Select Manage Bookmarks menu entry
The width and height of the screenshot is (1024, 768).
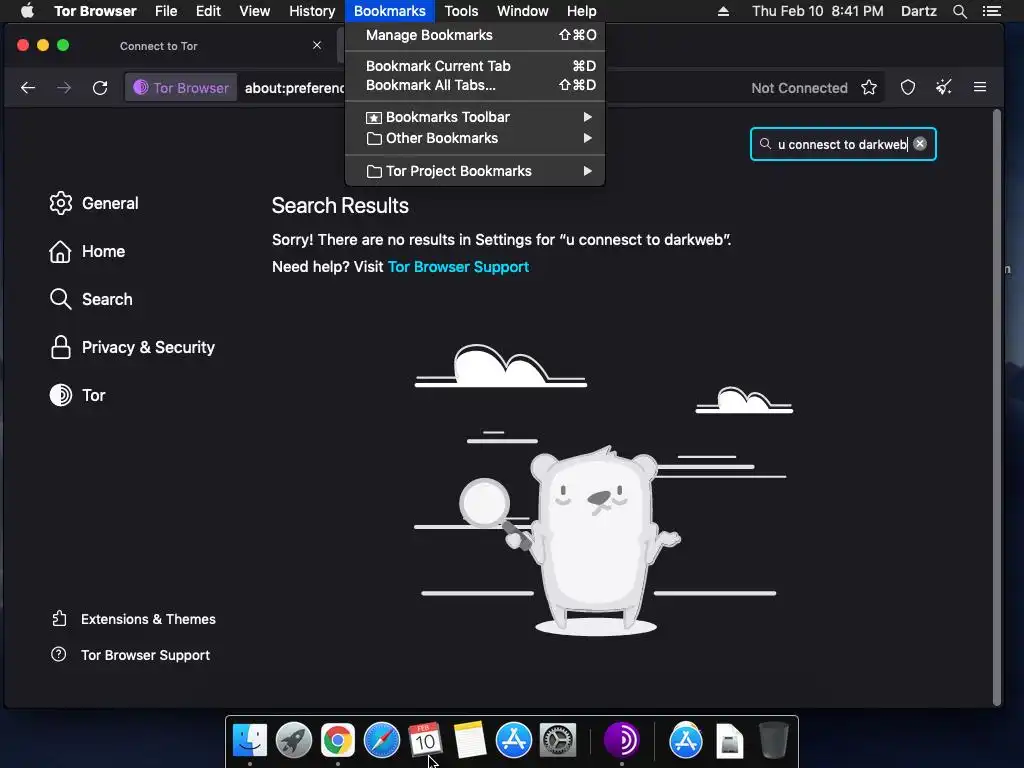coord(475,35)
